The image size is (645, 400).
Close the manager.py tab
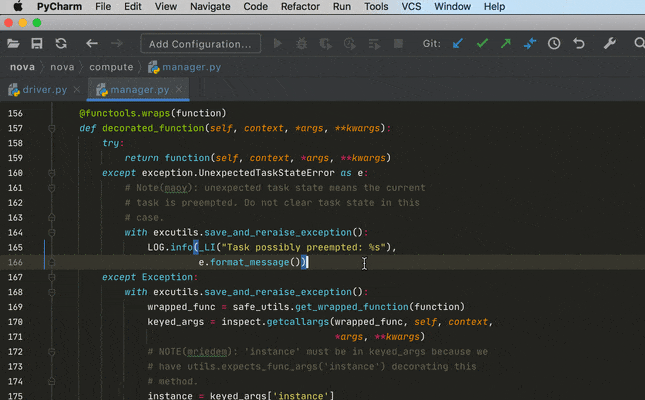(178, 90)
